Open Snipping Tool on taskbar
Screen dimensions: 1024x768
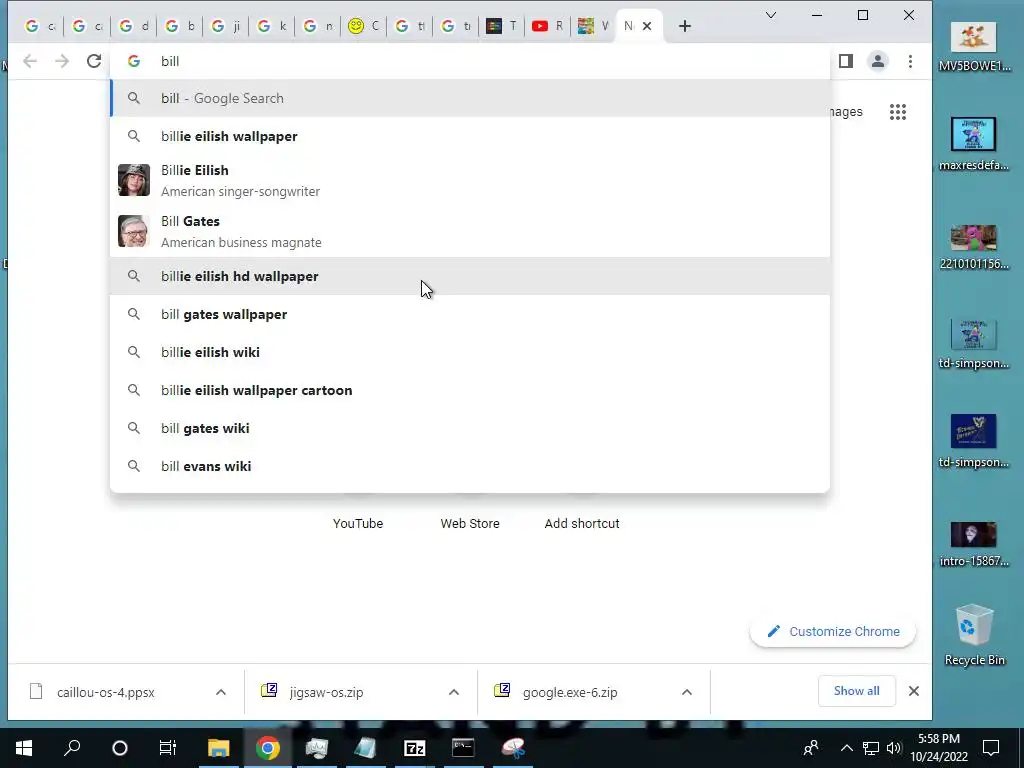[513, 747]
